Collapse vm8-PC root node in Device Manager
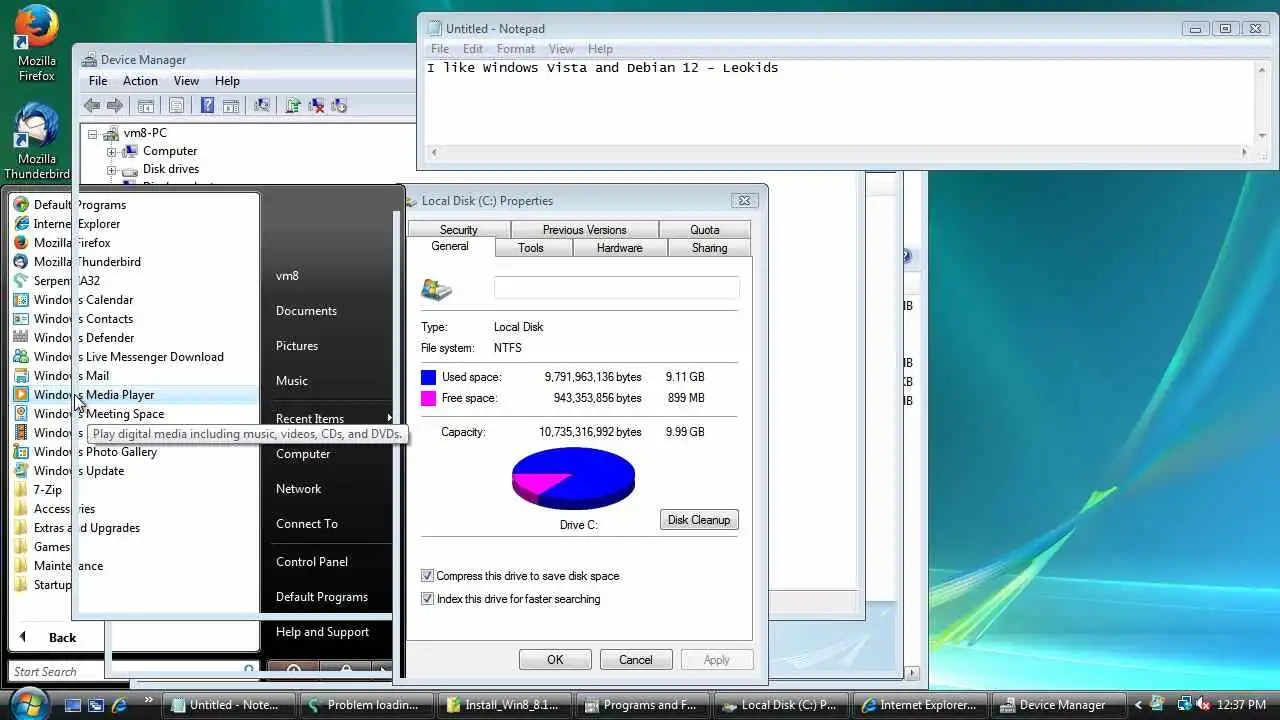This screenshot has height=720, width=1280. pyautogui.click(x=93, y=134)
